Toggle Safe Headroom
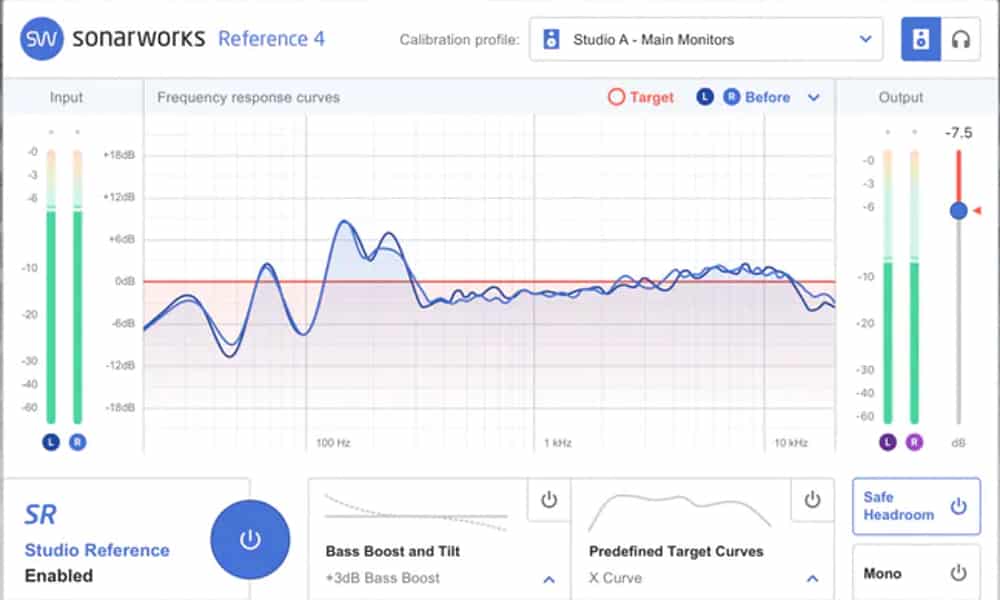The image size is (1000, 600). 916,506
